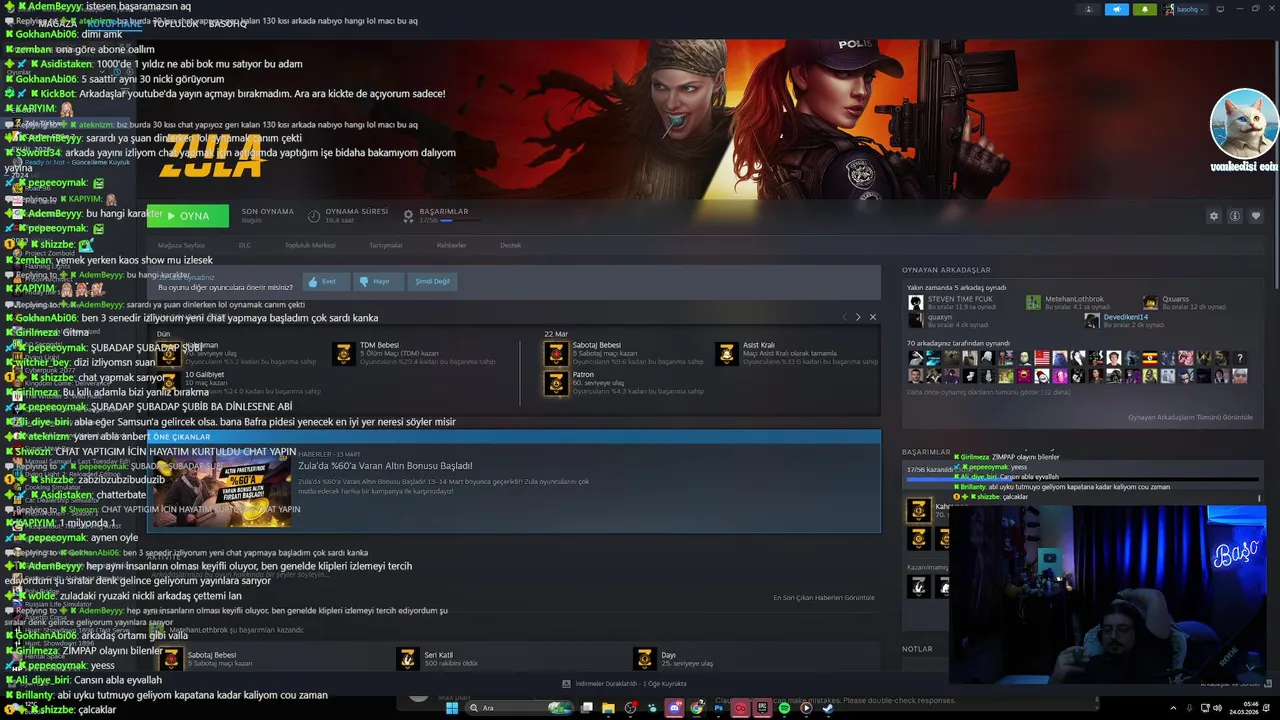The width and height of the screenshot is (1280, 720).
Task: Open Photoshop from taskbar
Action: click(718, 708)
